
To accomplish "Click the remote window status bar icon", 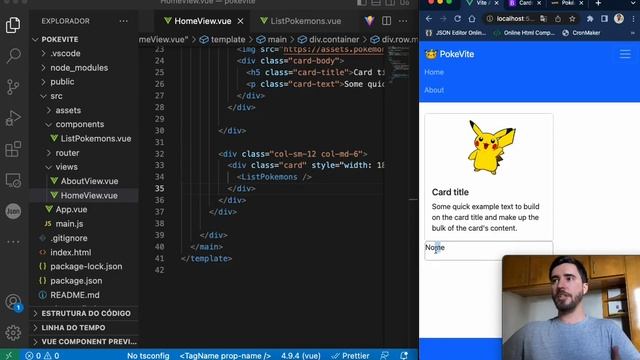I will tap(9, 356).
